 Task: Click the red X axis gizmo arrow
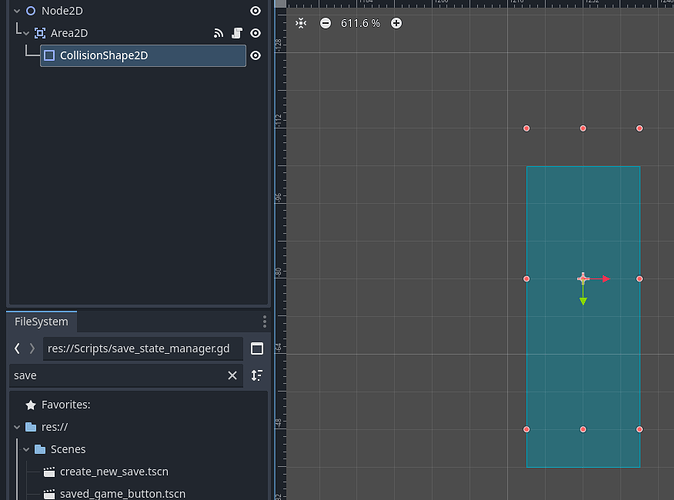coord(606,279)
